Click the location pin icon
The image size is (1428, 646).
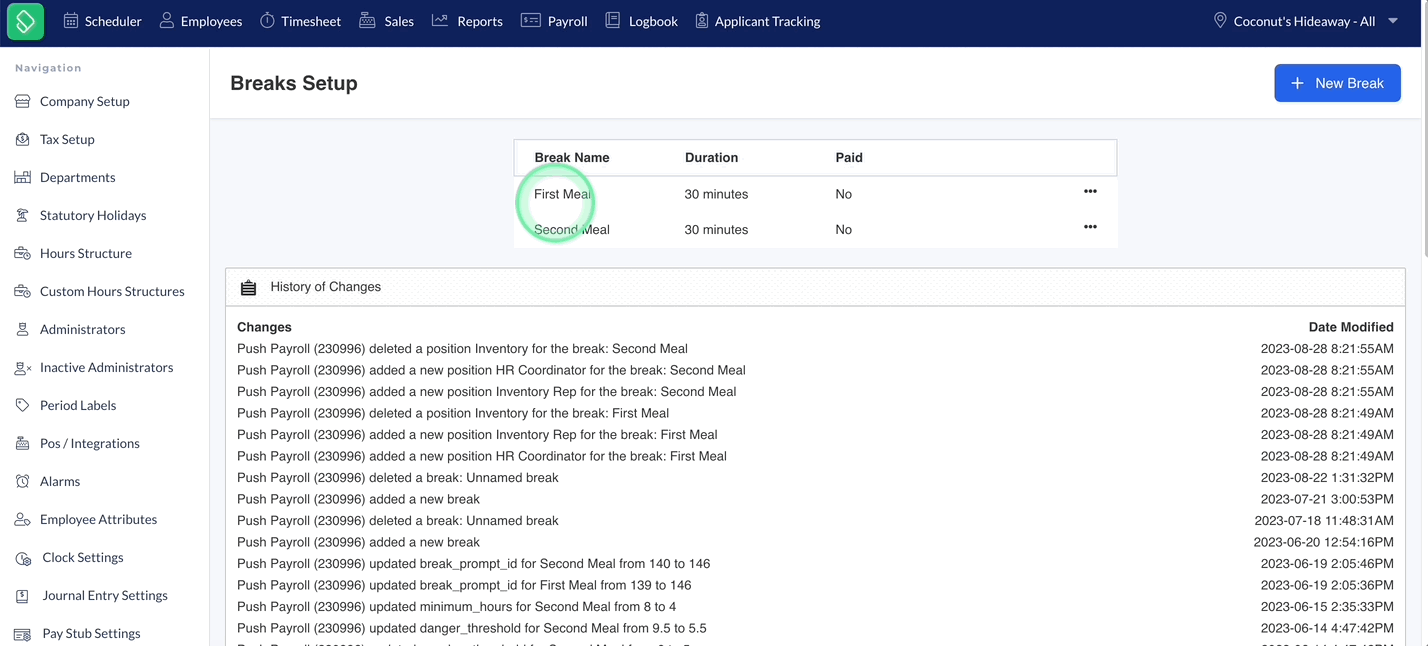[x=1220, y=21]
